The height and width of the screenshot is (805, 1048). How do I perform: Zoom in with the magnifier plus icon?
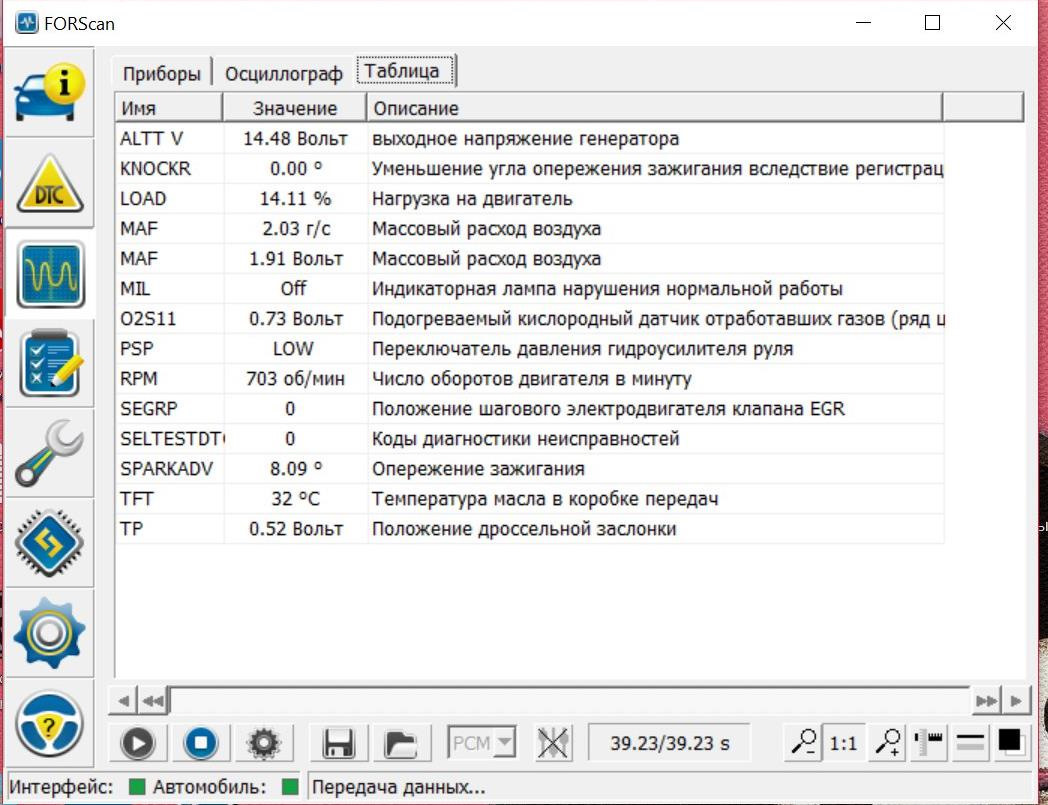click(x=888, y=742)
